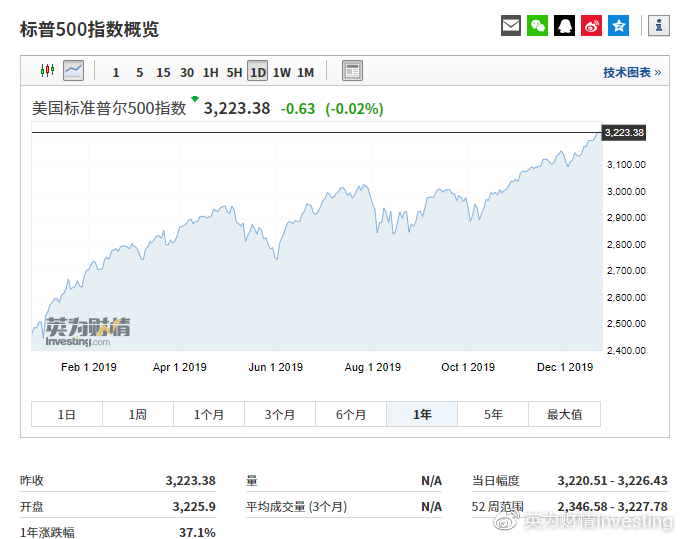Set chart interval to 1 minute
The image size is (680, 539).
[x=116, y=72]
